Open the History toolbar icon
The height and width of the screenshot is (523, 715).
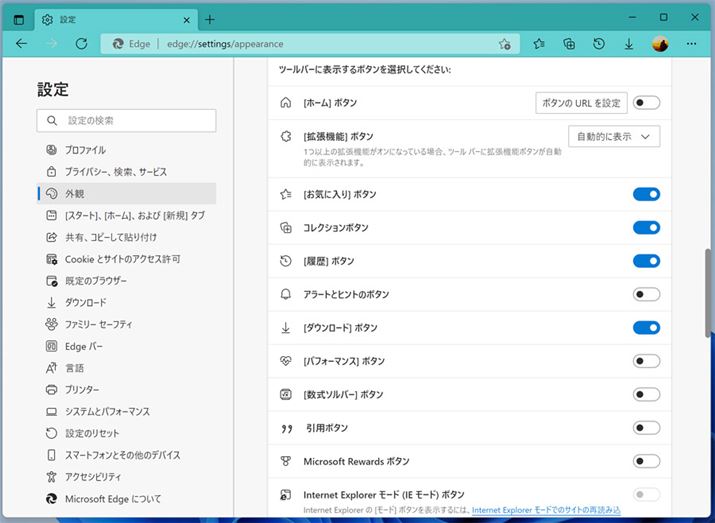599,44
